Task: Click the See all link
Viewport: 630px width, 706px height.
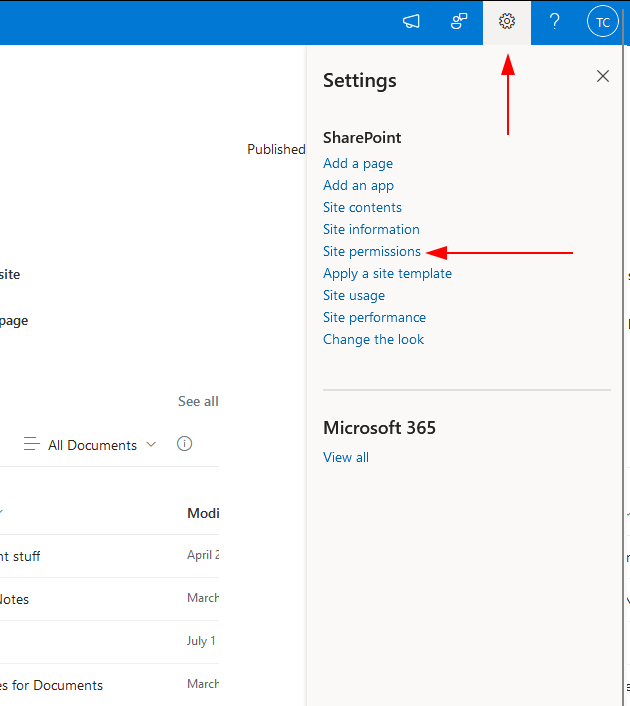Action: [x=198, y=401]
